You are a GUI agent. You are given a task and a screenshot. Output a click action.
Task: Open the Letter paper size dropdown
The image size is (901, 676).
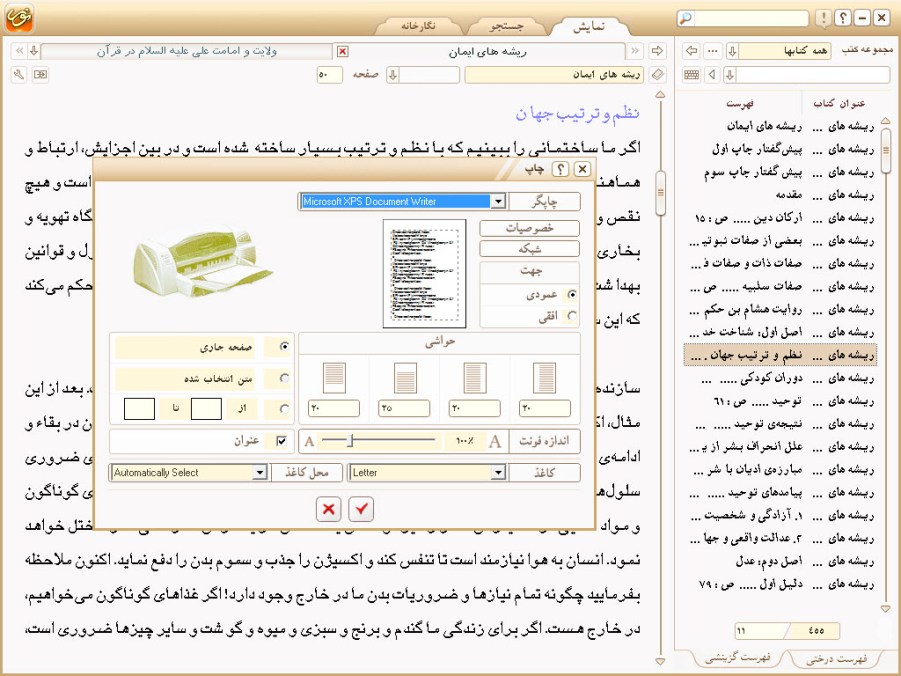[498, 473]
